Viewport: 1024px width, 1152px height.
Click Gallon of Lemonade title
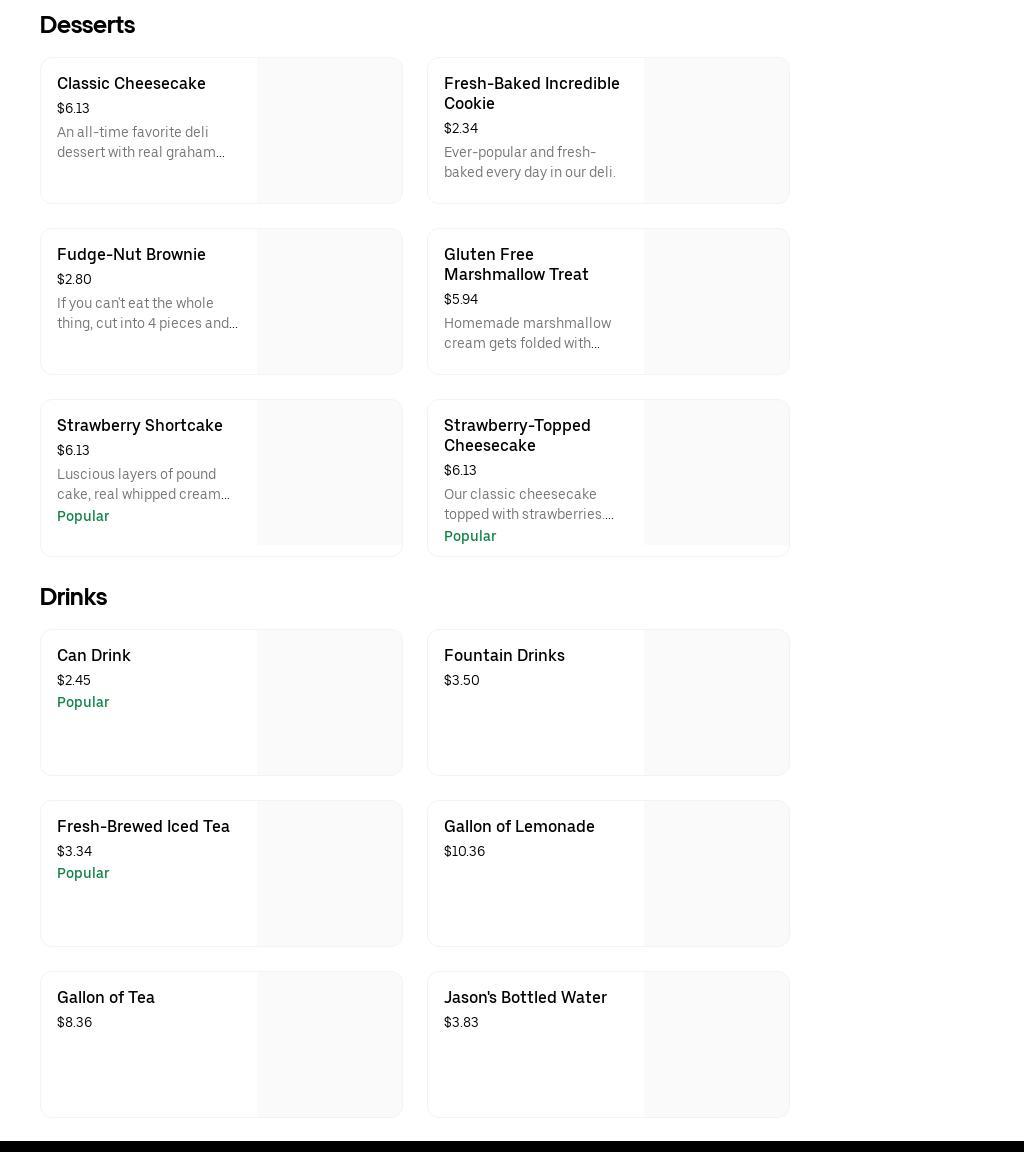click(519, 827)
